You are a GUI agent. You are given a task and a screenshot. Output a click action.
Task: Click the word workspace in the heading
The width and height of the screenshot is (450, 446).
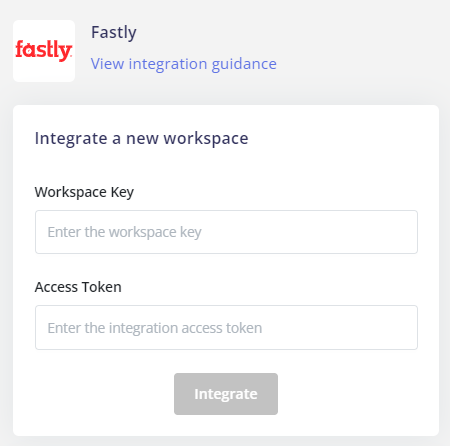(x=206, y=139)
